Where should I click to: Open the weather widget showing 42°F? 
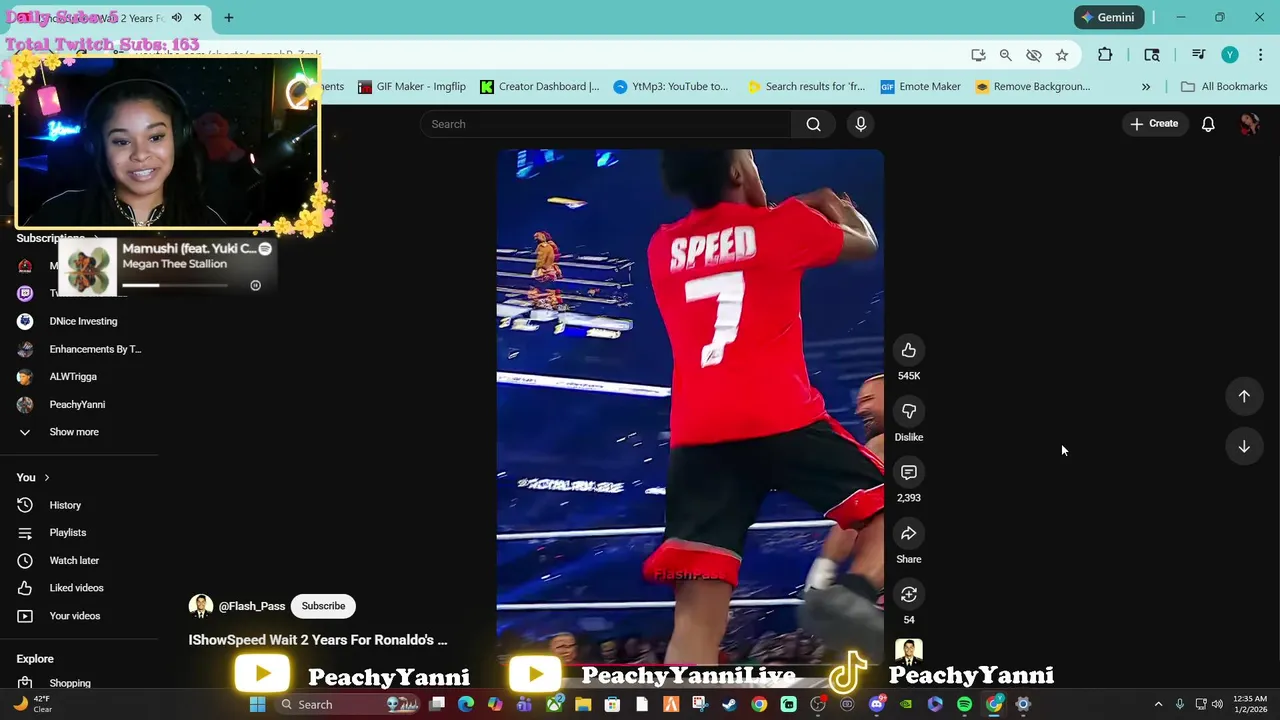32,704
